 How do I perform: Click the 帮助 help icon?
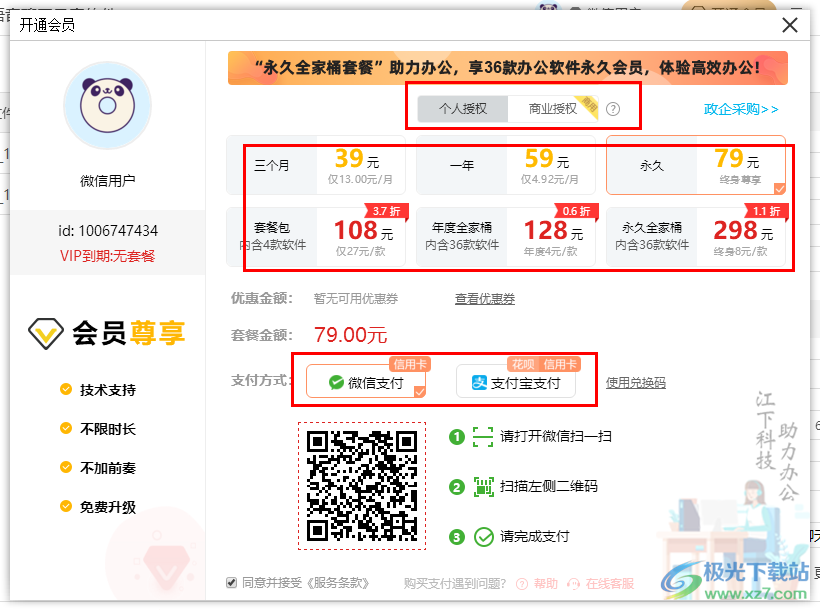point(522,583)
